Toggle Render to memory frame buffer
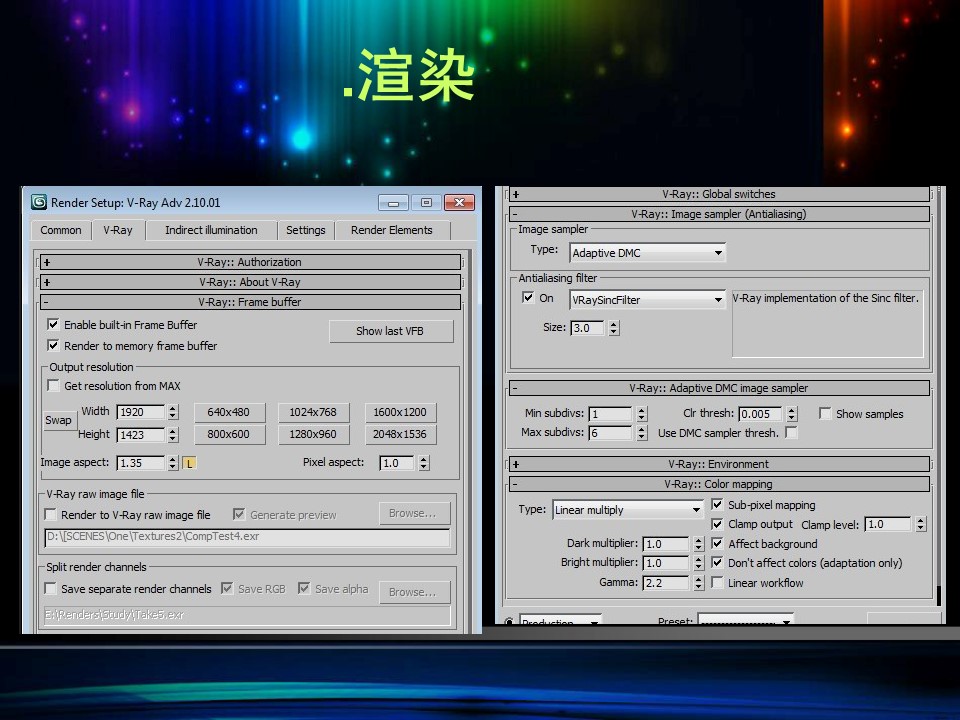Image resolution: width=960 pixels, height=720 pixels. coord(53,345)
